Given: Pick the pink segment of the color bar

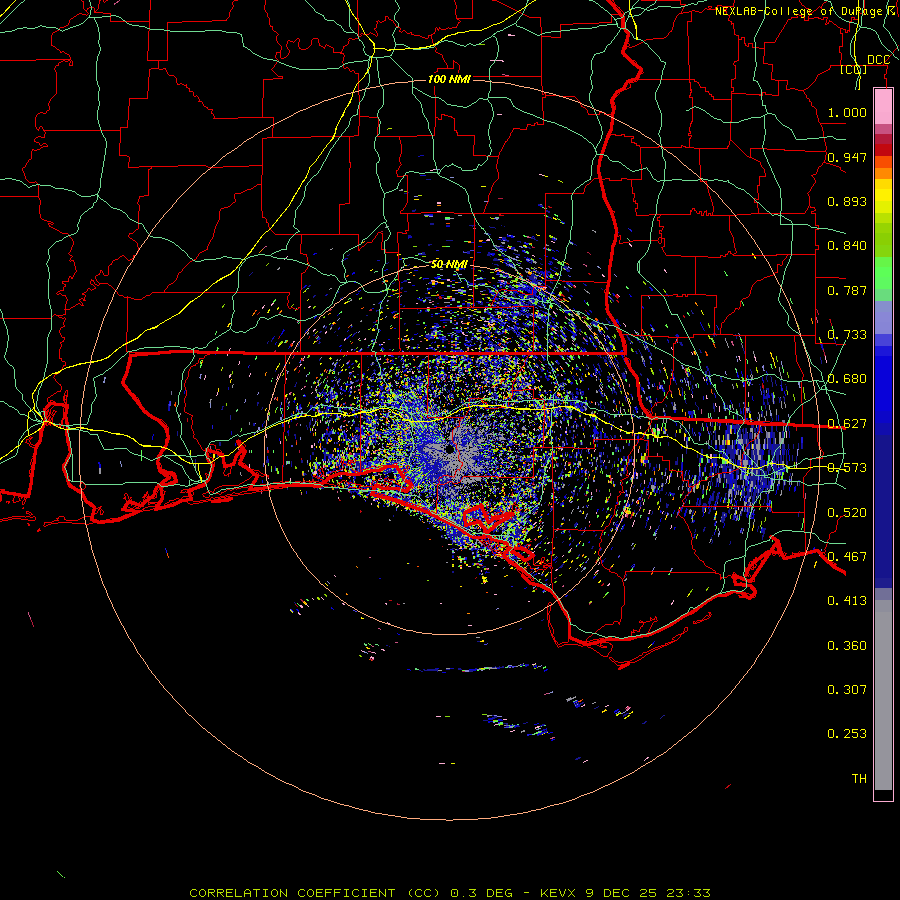Looking at the screenshot, I should (883, 107).
